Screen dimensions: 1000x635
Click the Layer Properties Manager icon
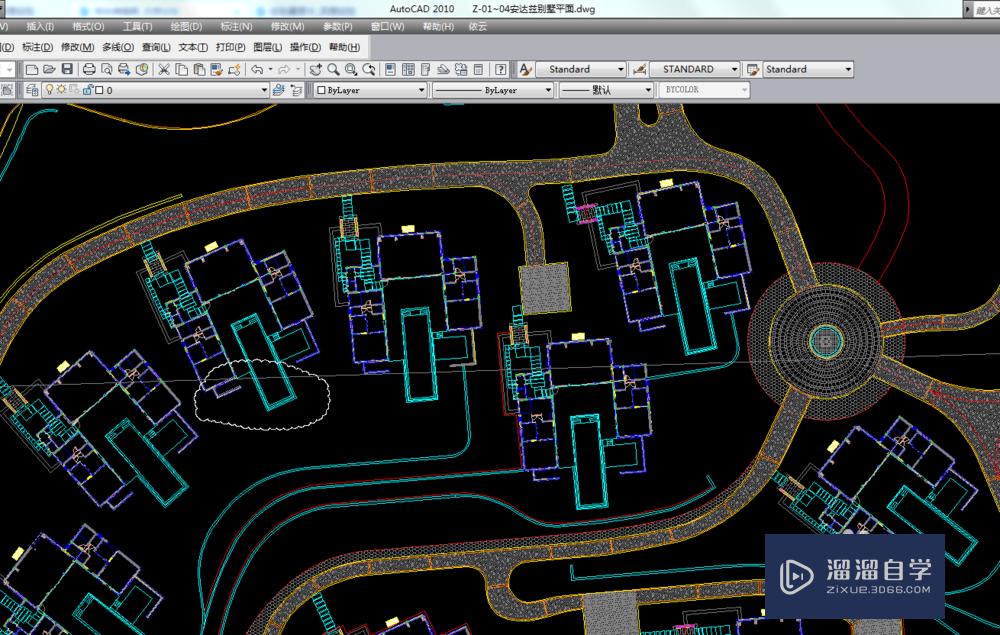pyautogui.click(x=31, y=90)
